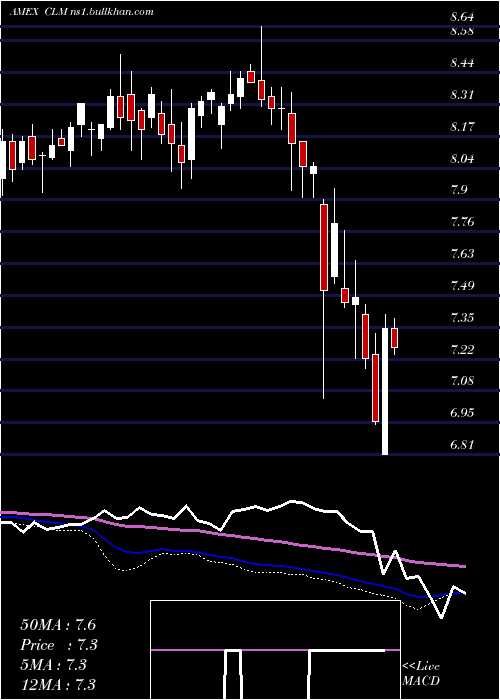Click the Price : 7.3 readout
The height and width of the screenshot is (700, 500).
tap(59, 645)
